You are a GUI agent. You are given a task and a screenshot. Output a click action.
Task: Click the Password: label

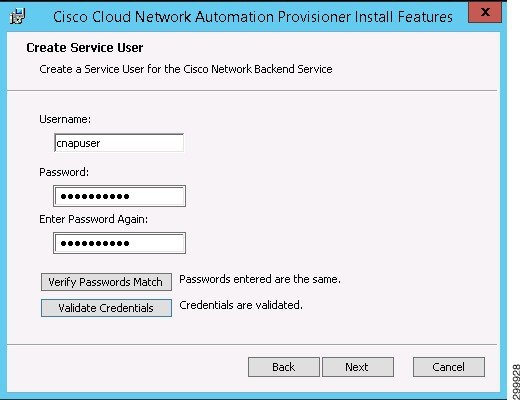[x=64, y=172]
